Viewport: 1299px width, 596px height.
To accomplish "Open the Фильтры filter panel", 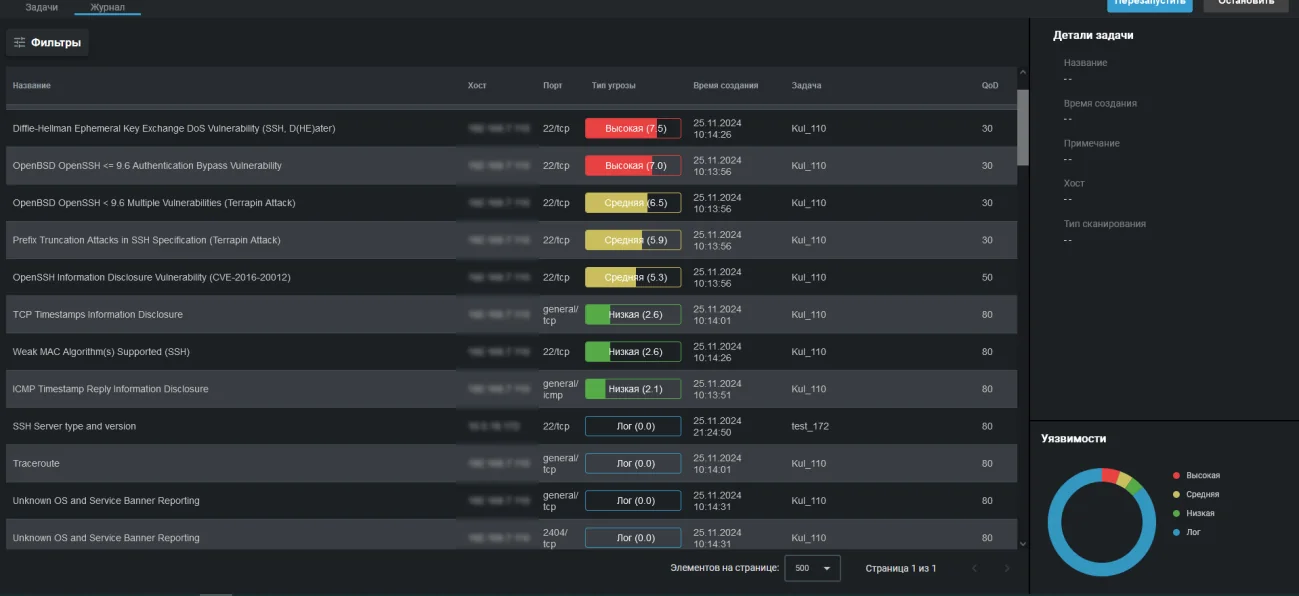I will point(47,42).
